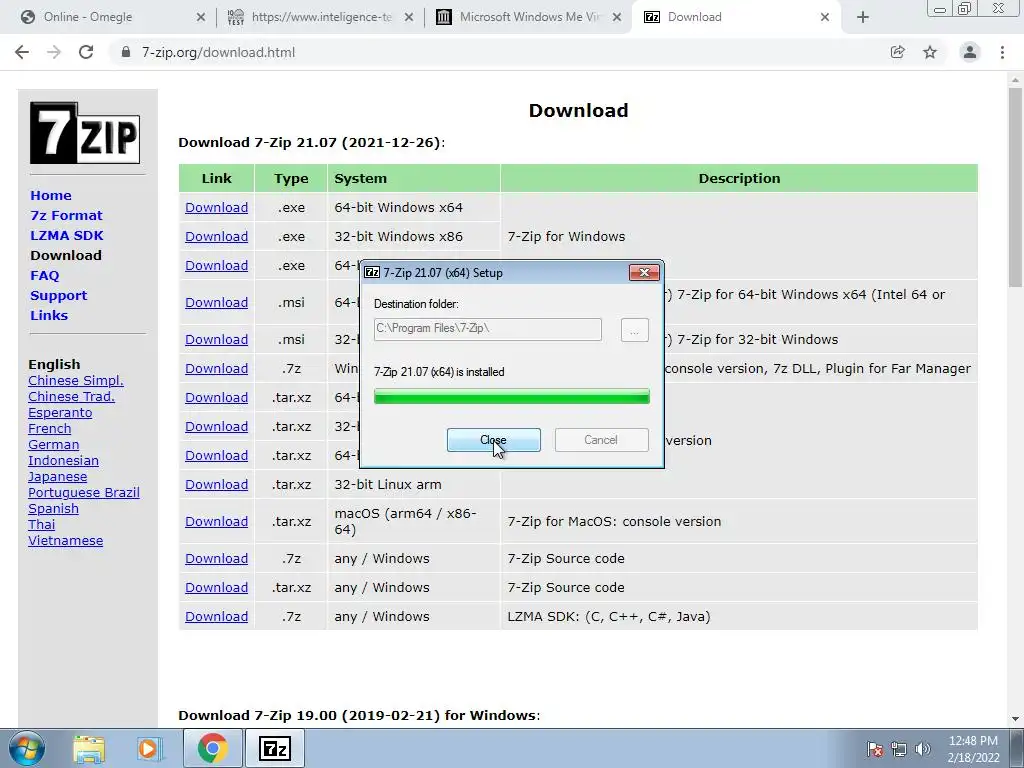This screenshot has height=768, width=1024.
Task: Switch the language to German
Action: coord(54,445)
